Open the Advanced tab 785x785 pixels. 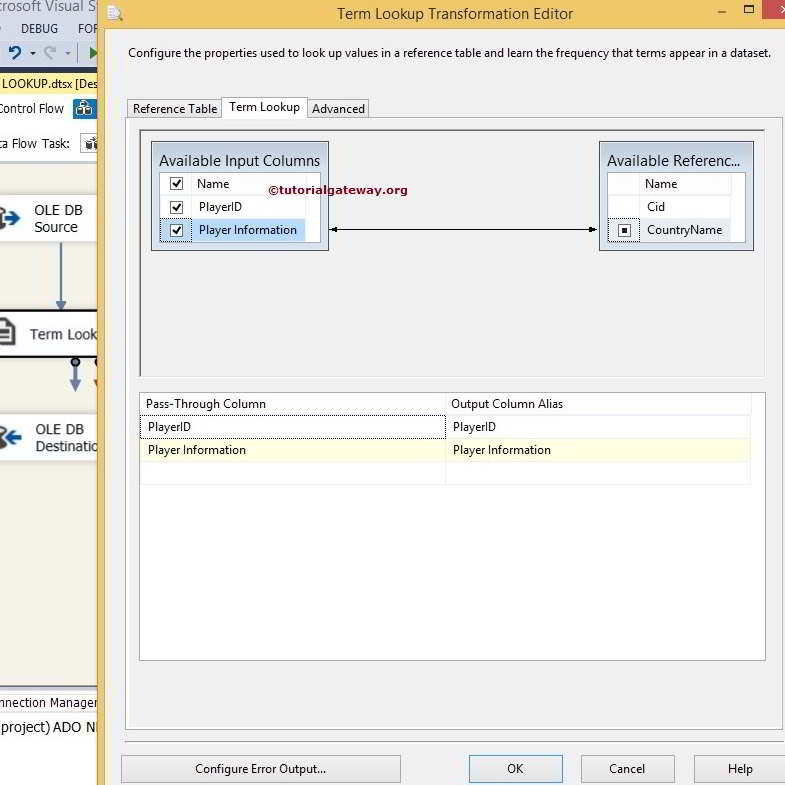[338, 109]
